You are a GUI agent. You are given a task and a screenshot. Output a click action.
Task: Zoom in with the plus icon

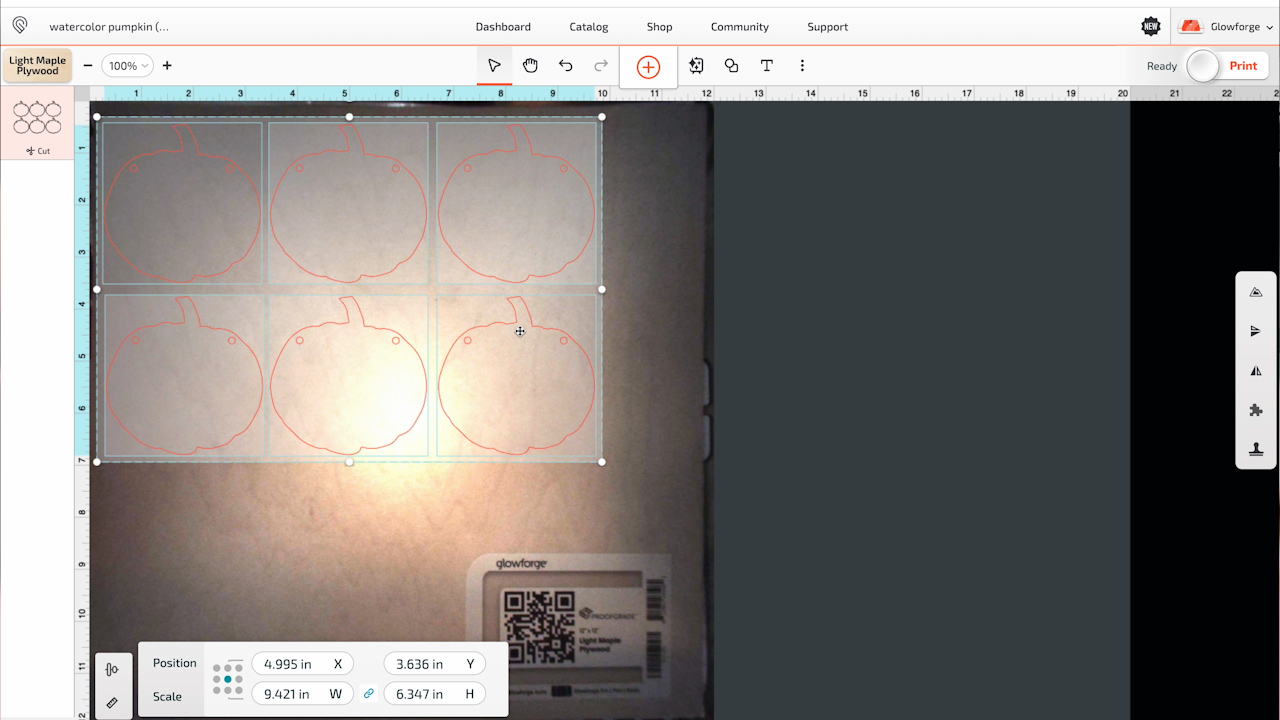(167, 66)
